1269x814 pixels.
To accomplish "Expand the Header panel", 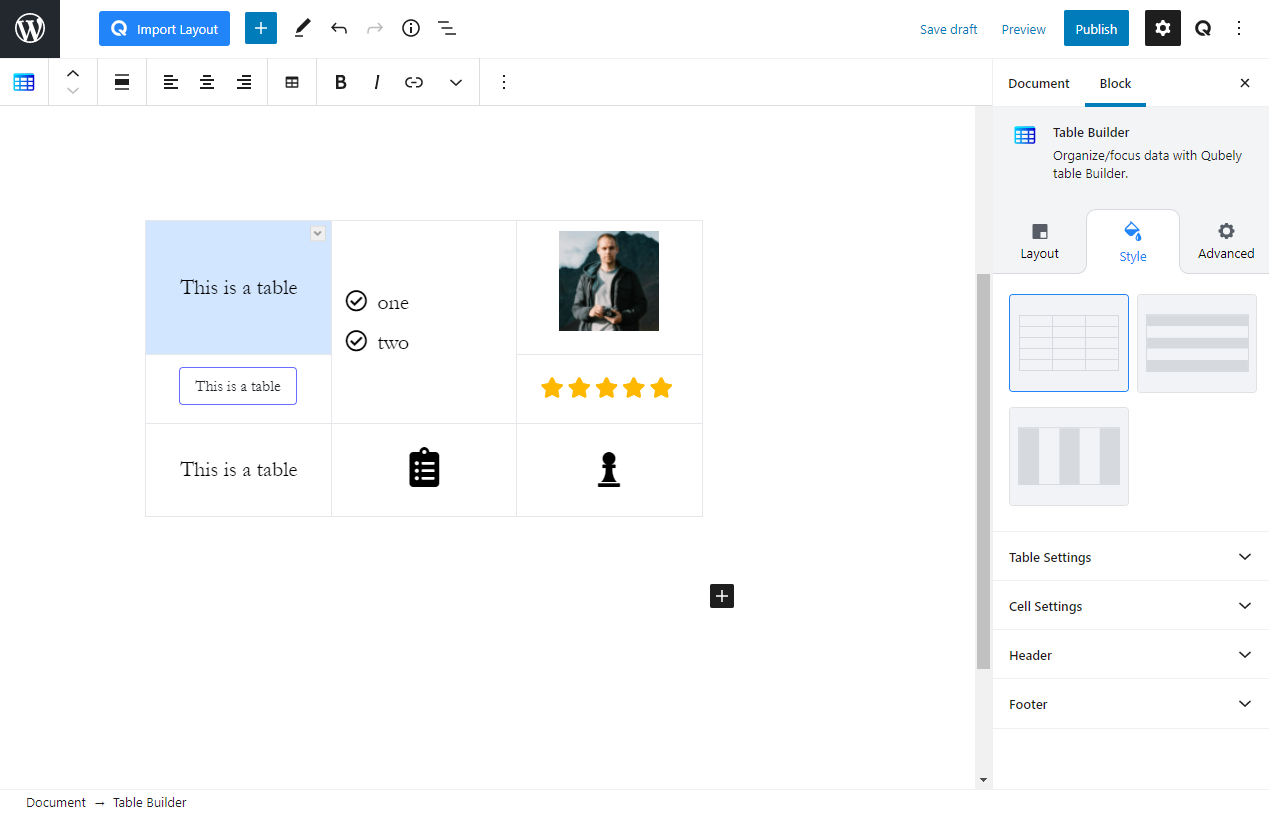I will tap(1130, 655).
